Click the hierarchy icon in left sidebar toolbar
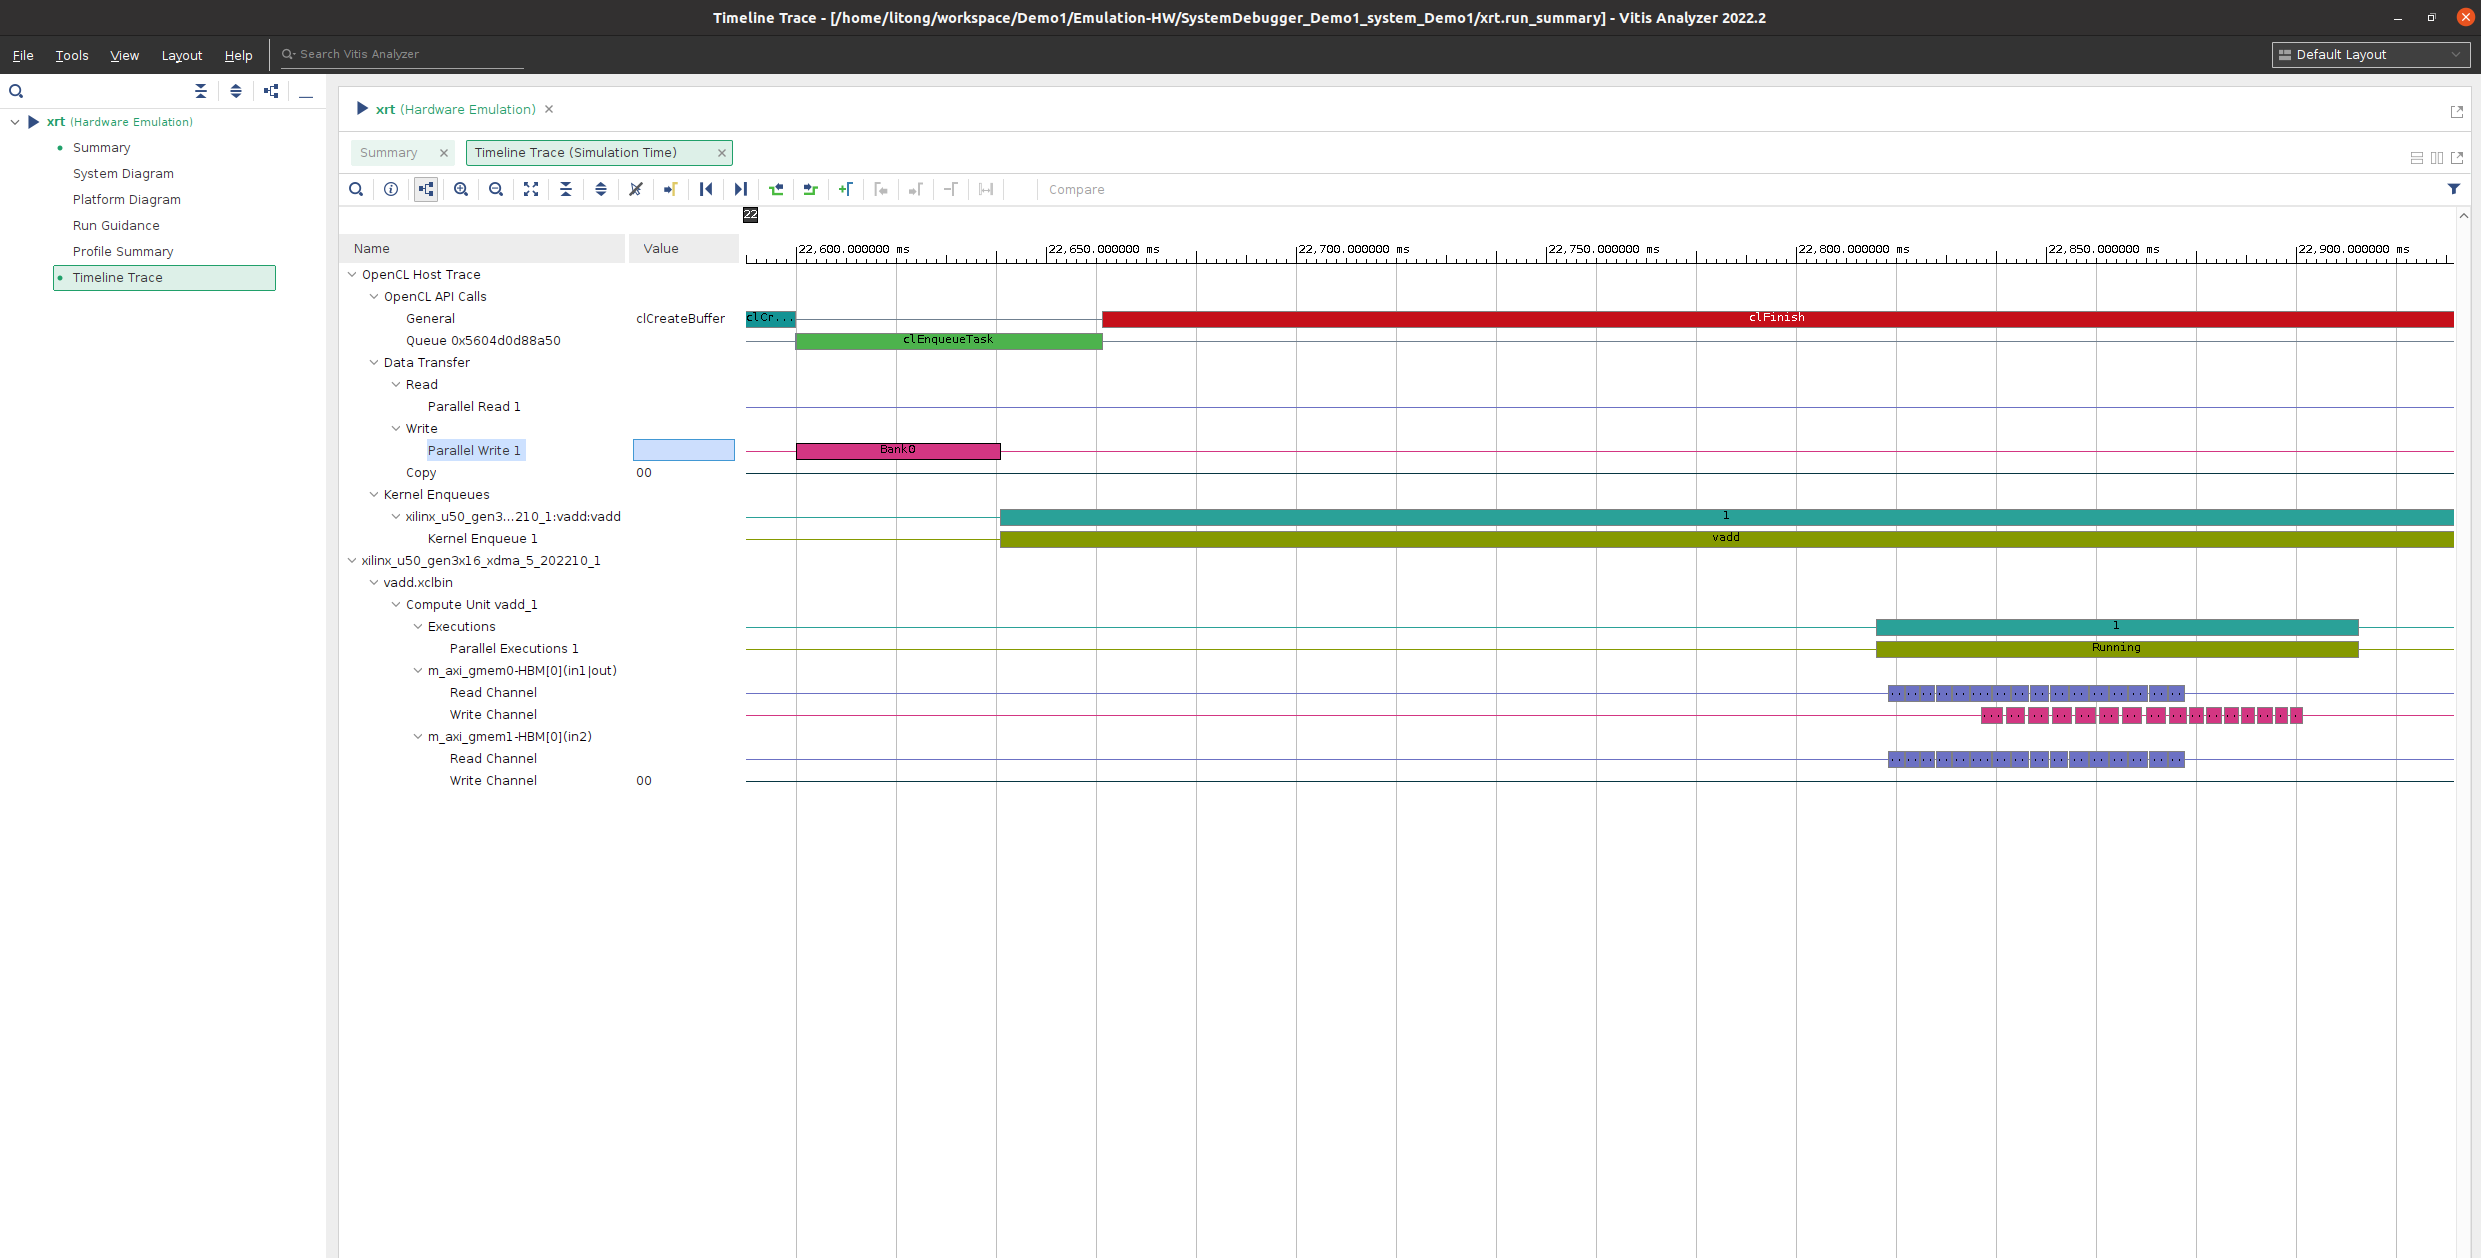Viewport: 2481px width, 1258px height. coord(271,91)
